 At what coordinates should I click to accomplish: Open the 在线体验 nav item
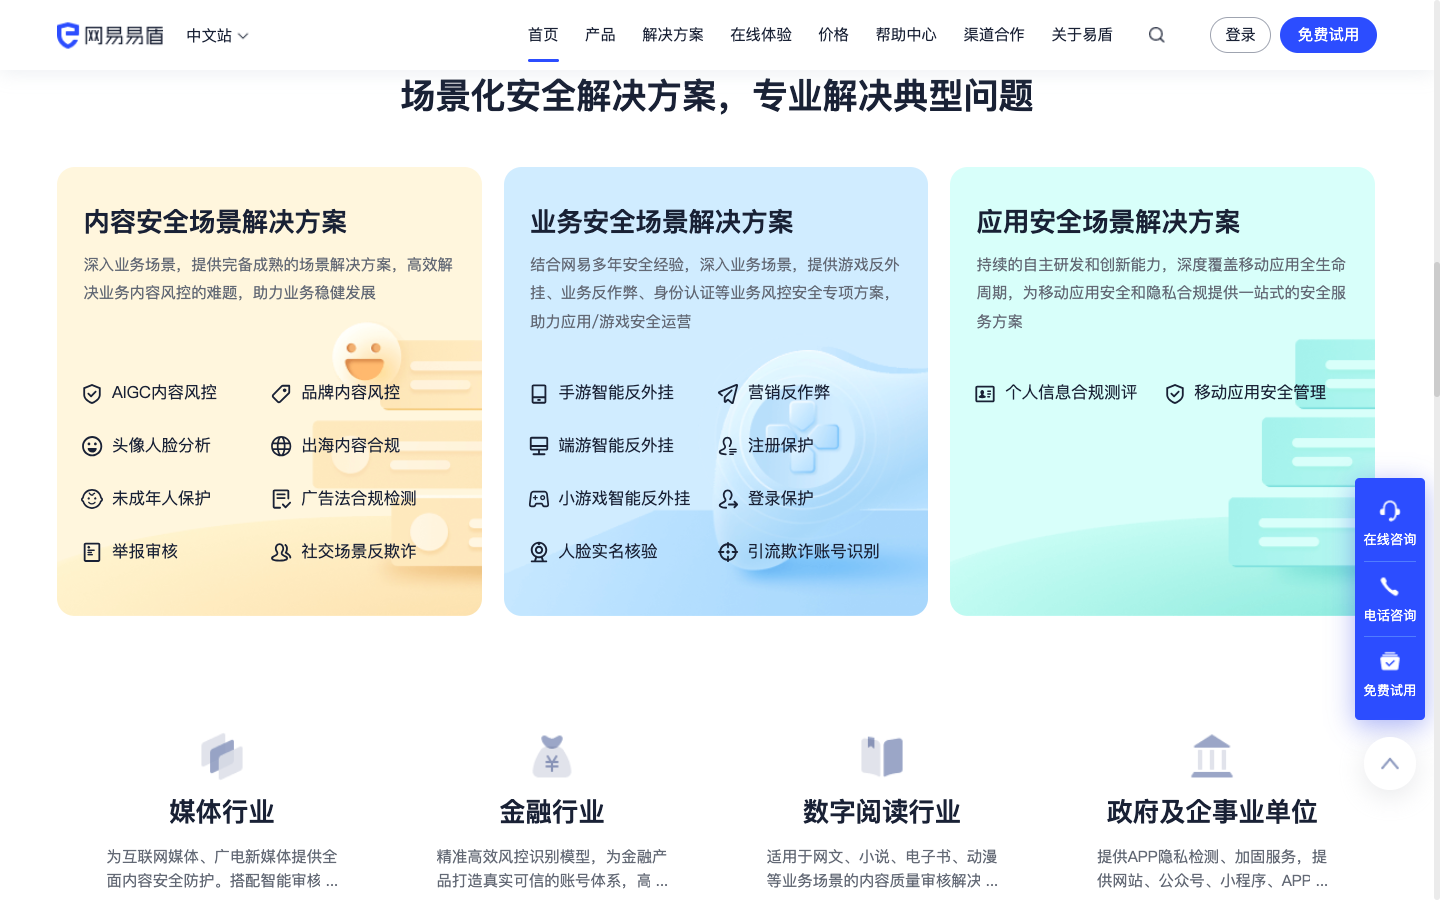761,35
